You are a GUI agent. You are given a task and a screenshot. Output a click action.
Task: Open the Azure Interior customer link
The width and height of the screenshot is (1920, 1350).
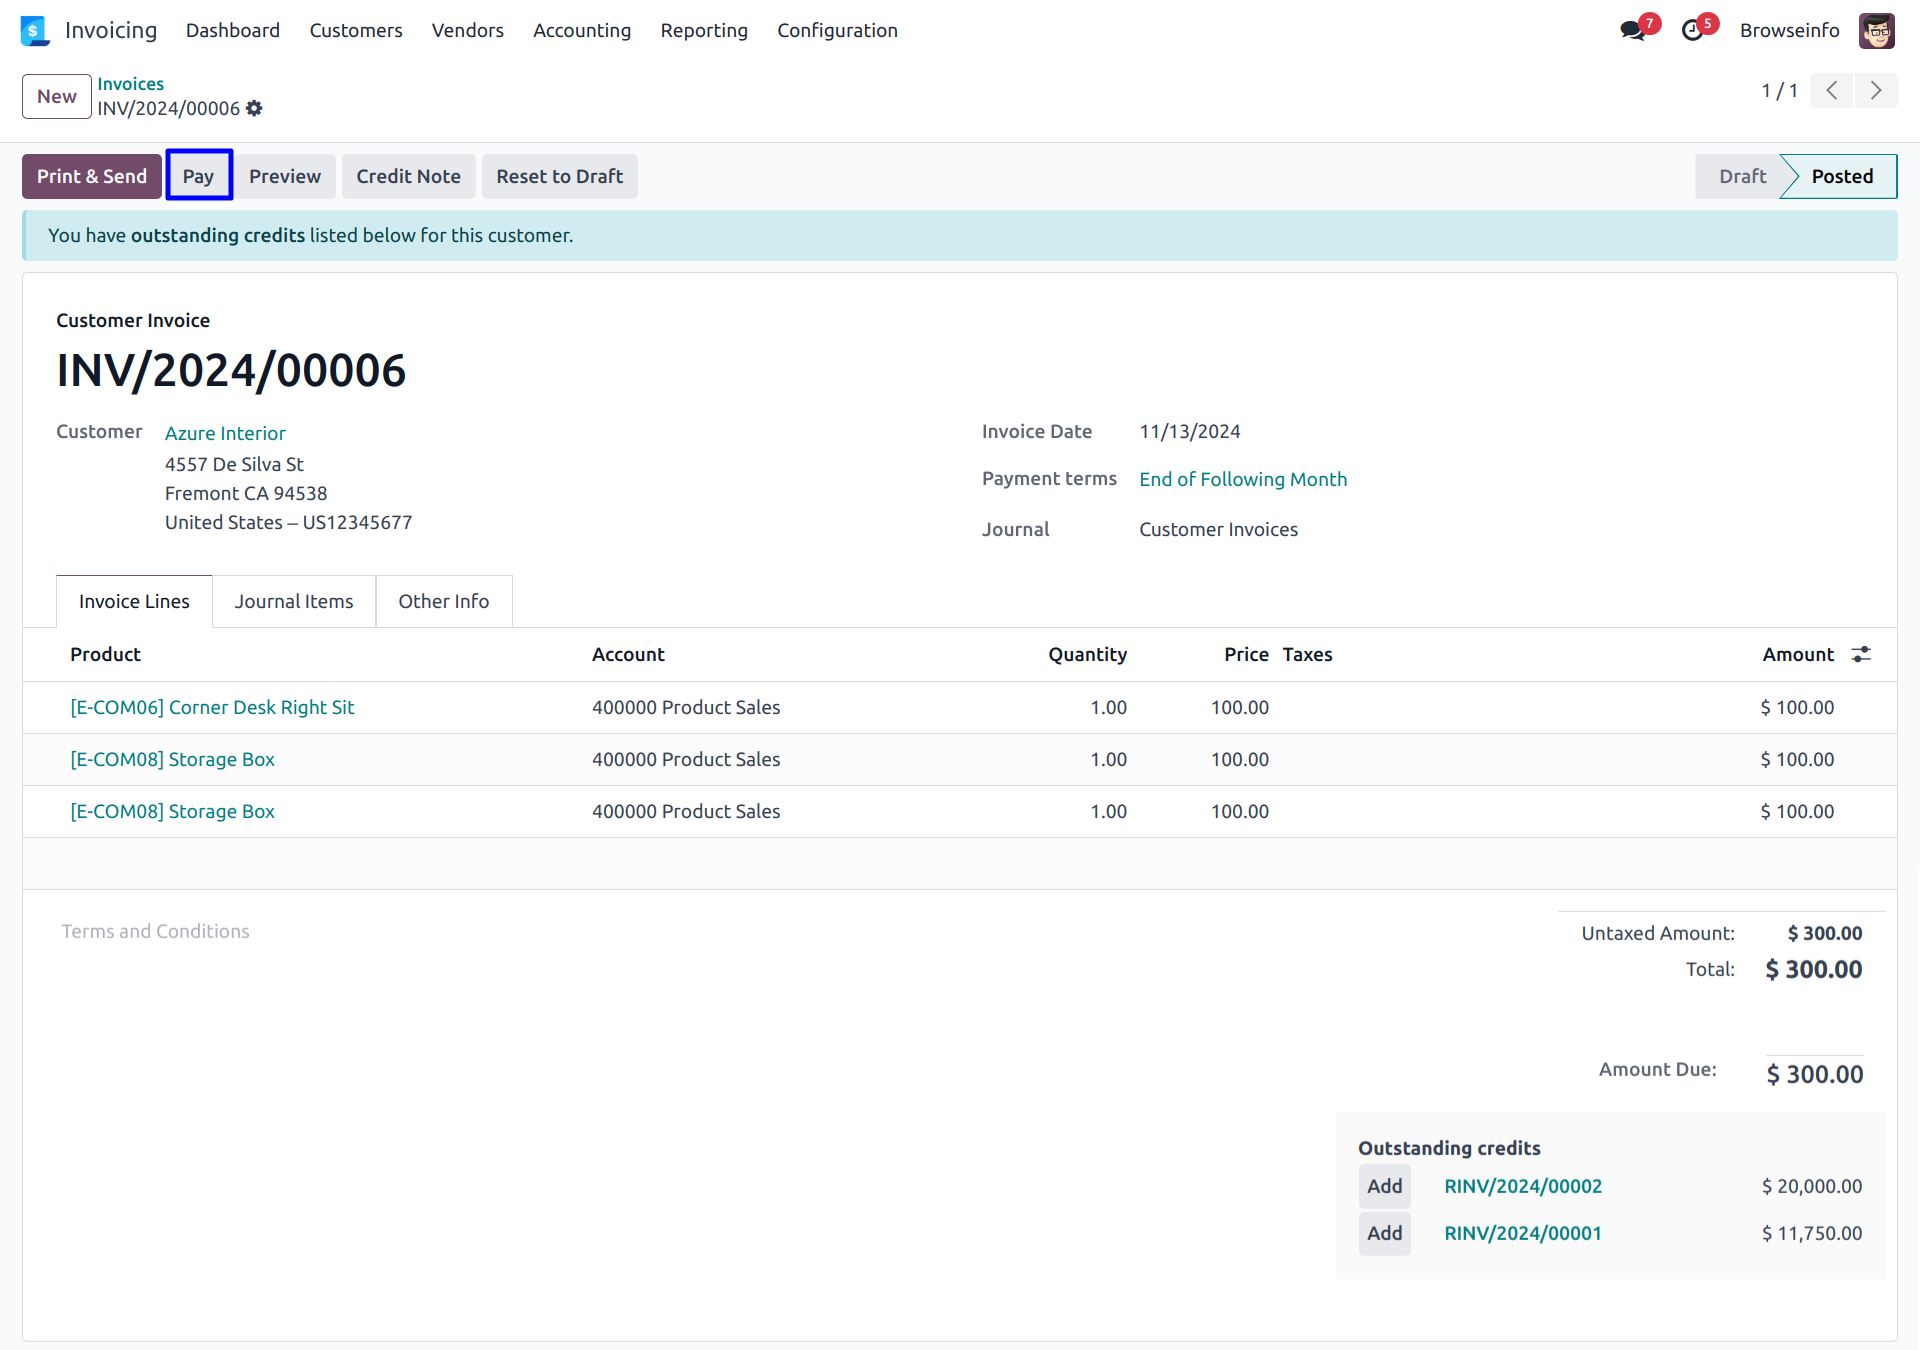tap(225, 433)
